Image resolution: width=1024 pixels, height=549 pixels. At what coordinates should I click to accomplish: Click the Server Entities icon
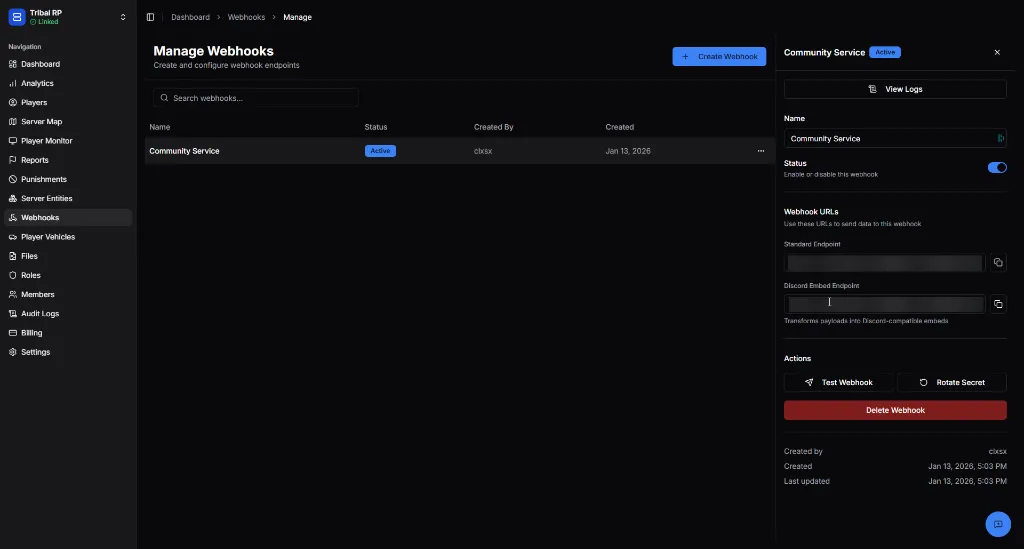[12, 198]
